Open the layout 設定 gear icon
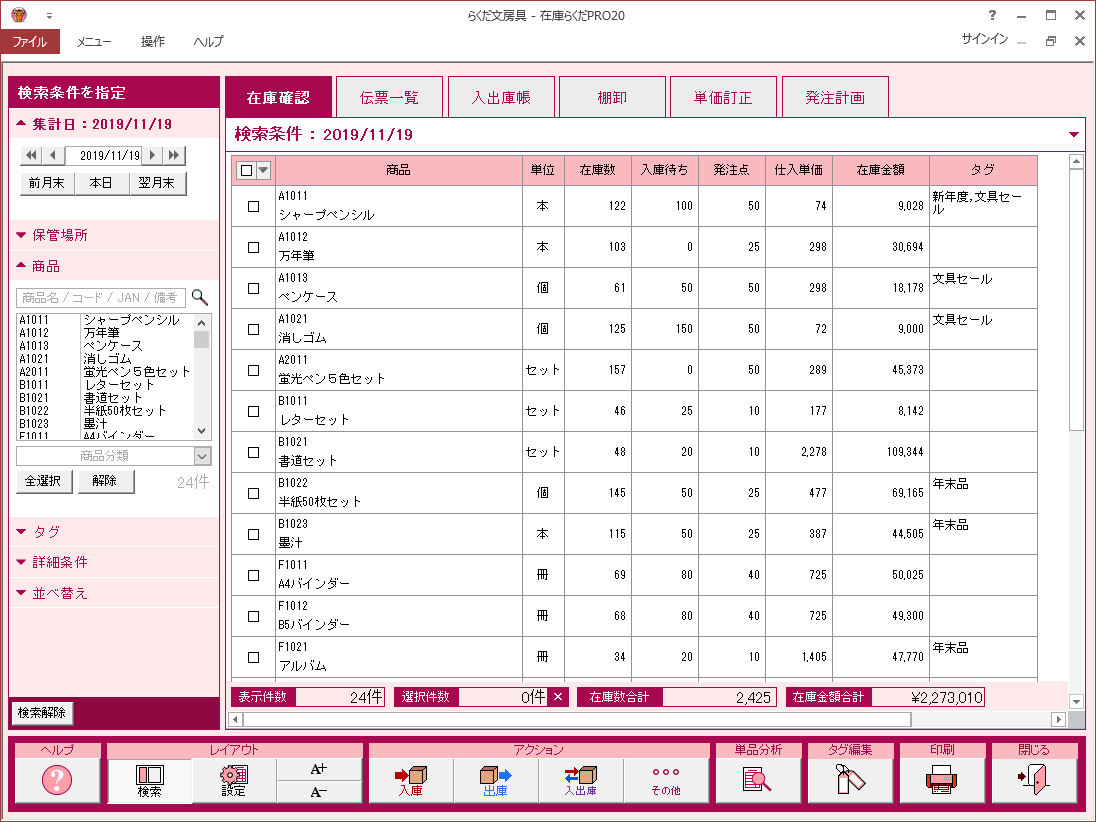 tap(234, 780)
